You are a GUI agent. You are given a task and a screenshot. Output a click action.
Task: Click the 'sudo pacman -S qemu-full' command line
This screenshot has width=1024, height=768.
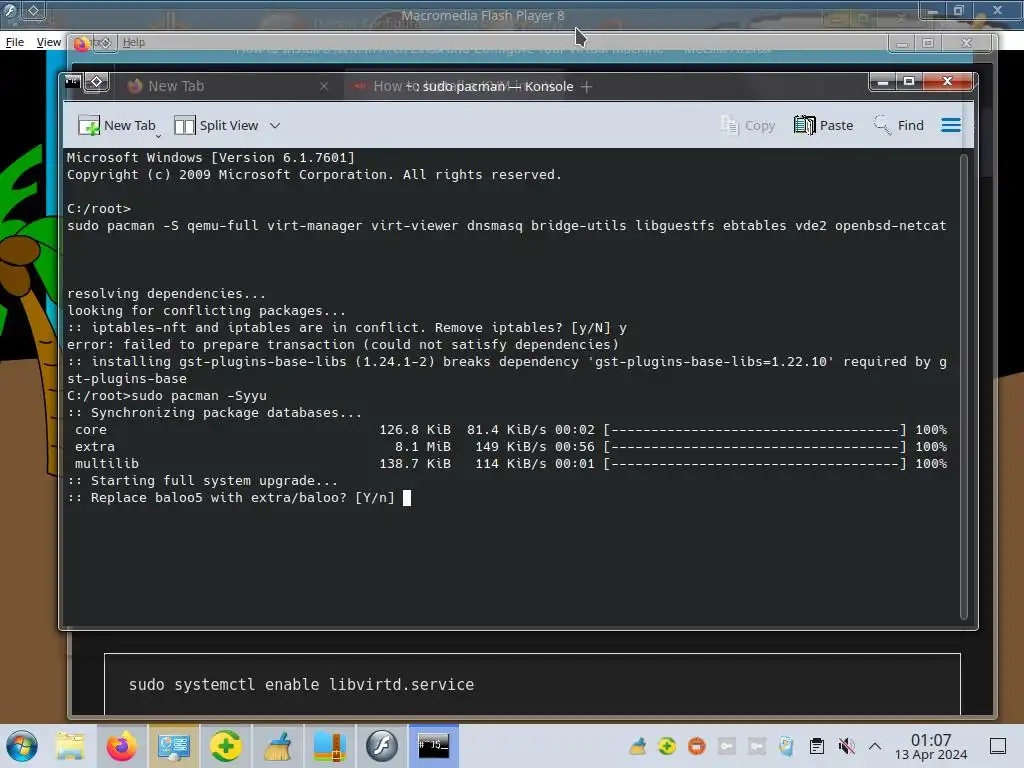click(x=506, y=225)
